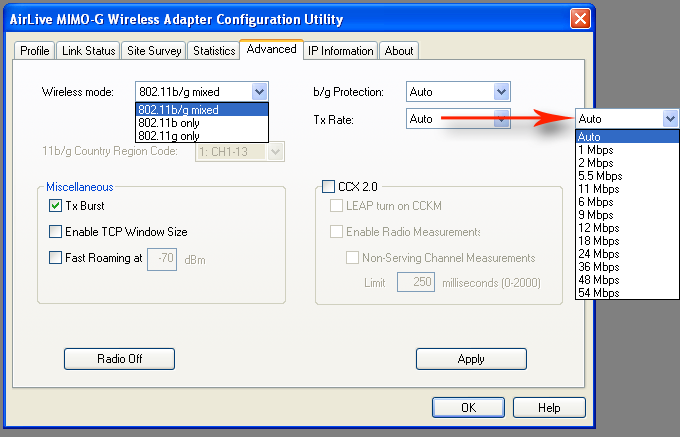Confirm with the OK button
Image resolution: width=680 pixels, height=437 pixels.
tap(468, 408)
